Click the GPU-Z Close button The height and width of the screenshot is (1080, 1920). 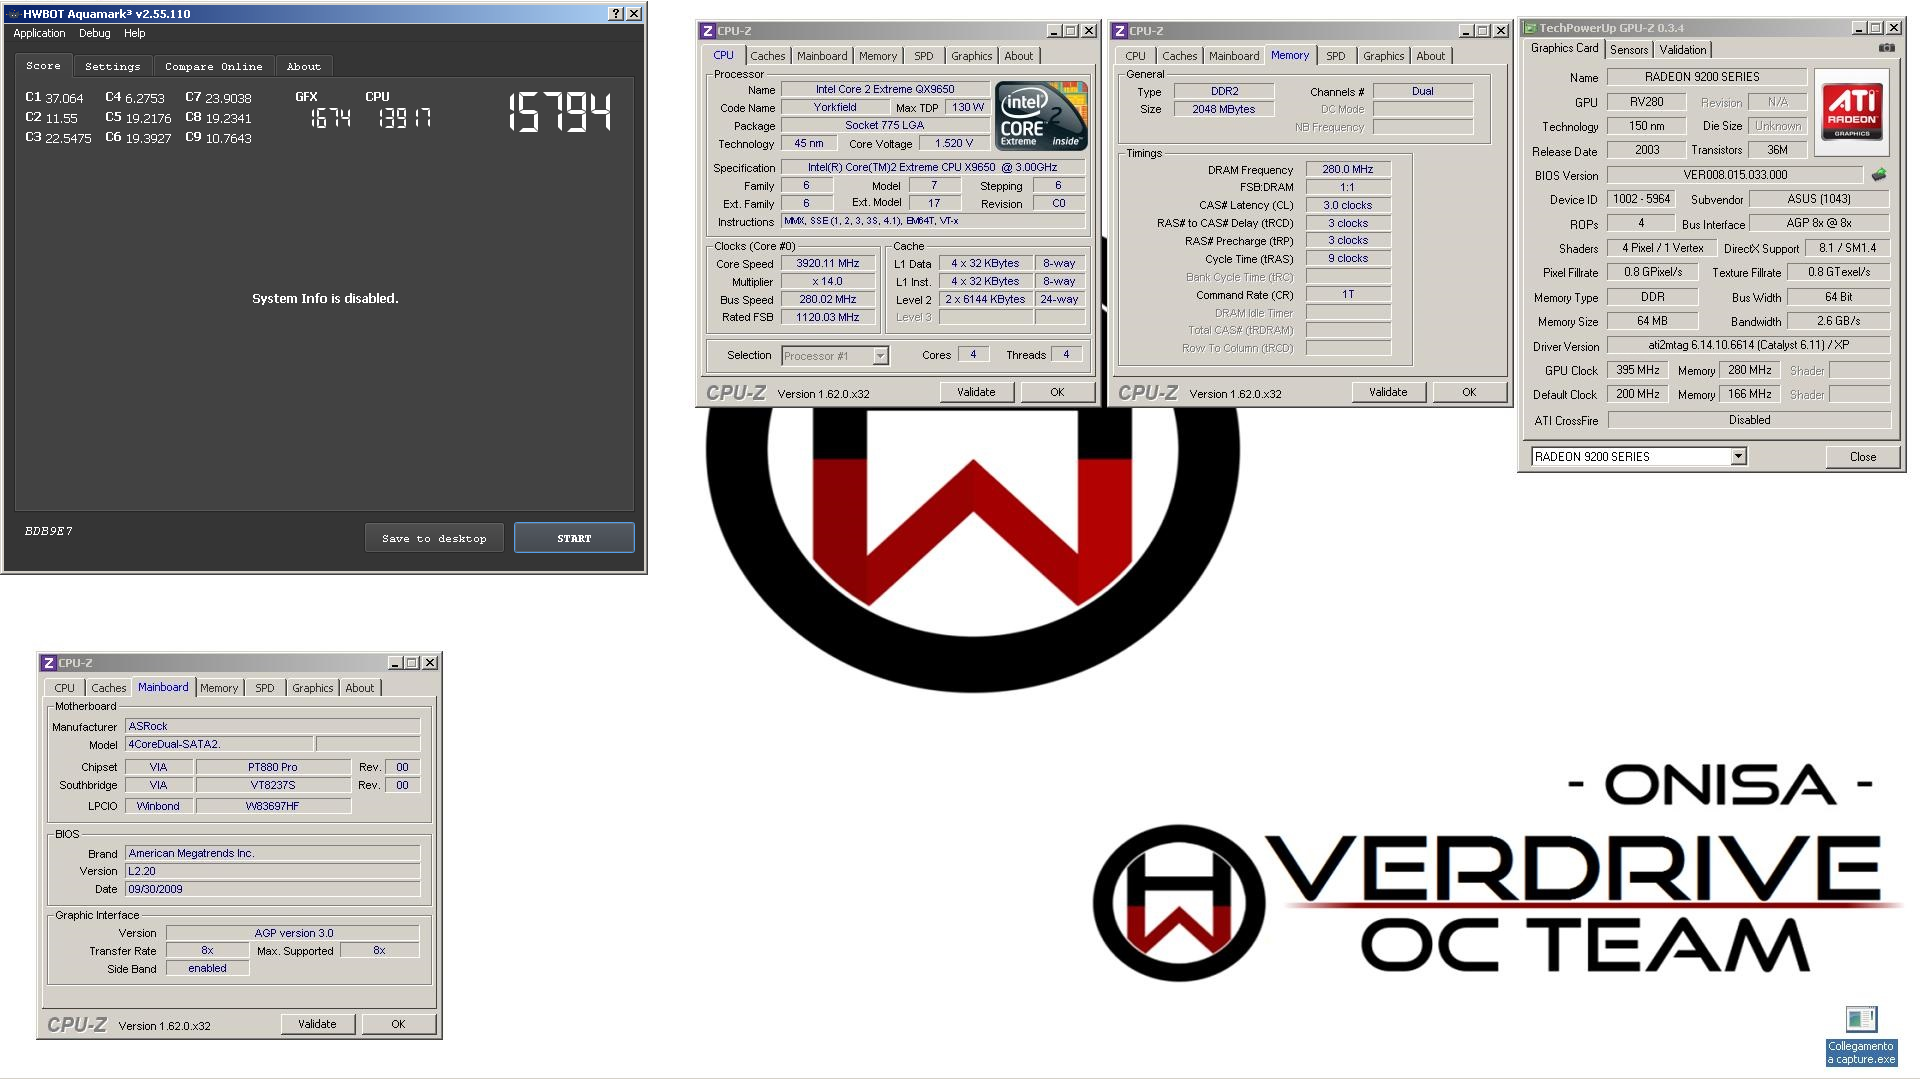click(1862, 456)
